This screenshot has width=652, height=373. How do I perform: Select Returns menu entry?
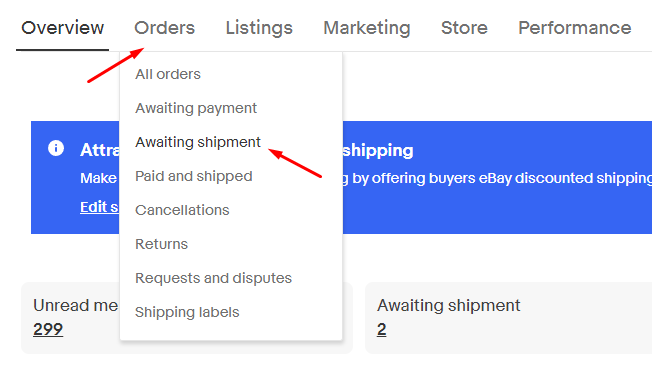tap(161, 244)
